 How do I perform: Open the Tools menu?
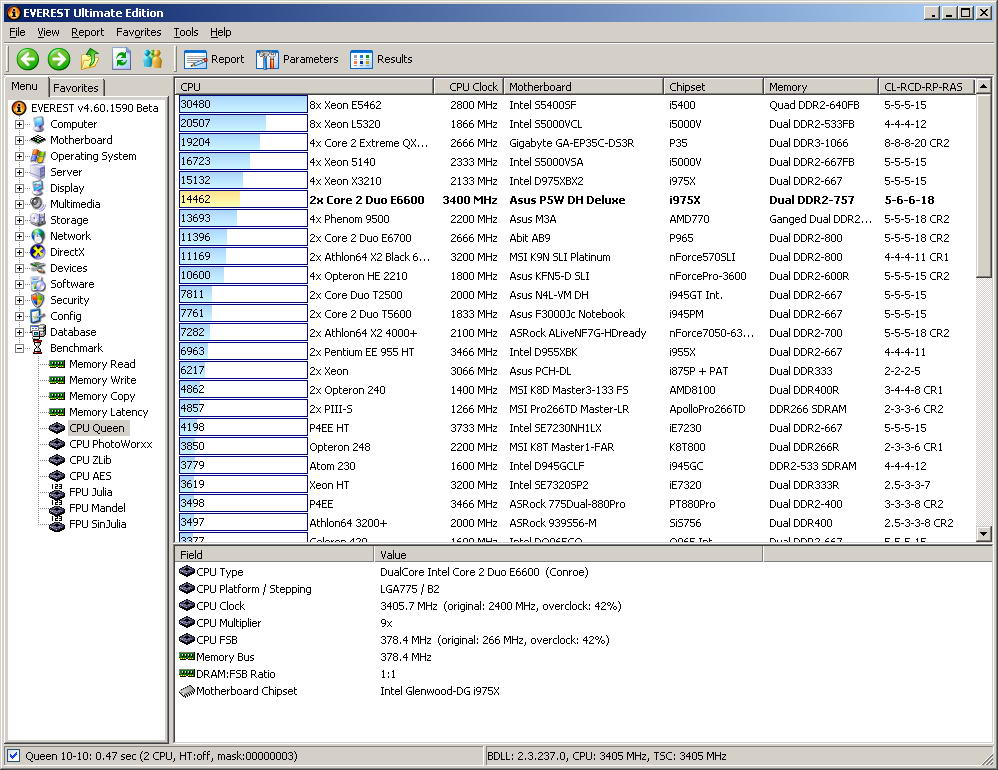click(x=186, y=32)
